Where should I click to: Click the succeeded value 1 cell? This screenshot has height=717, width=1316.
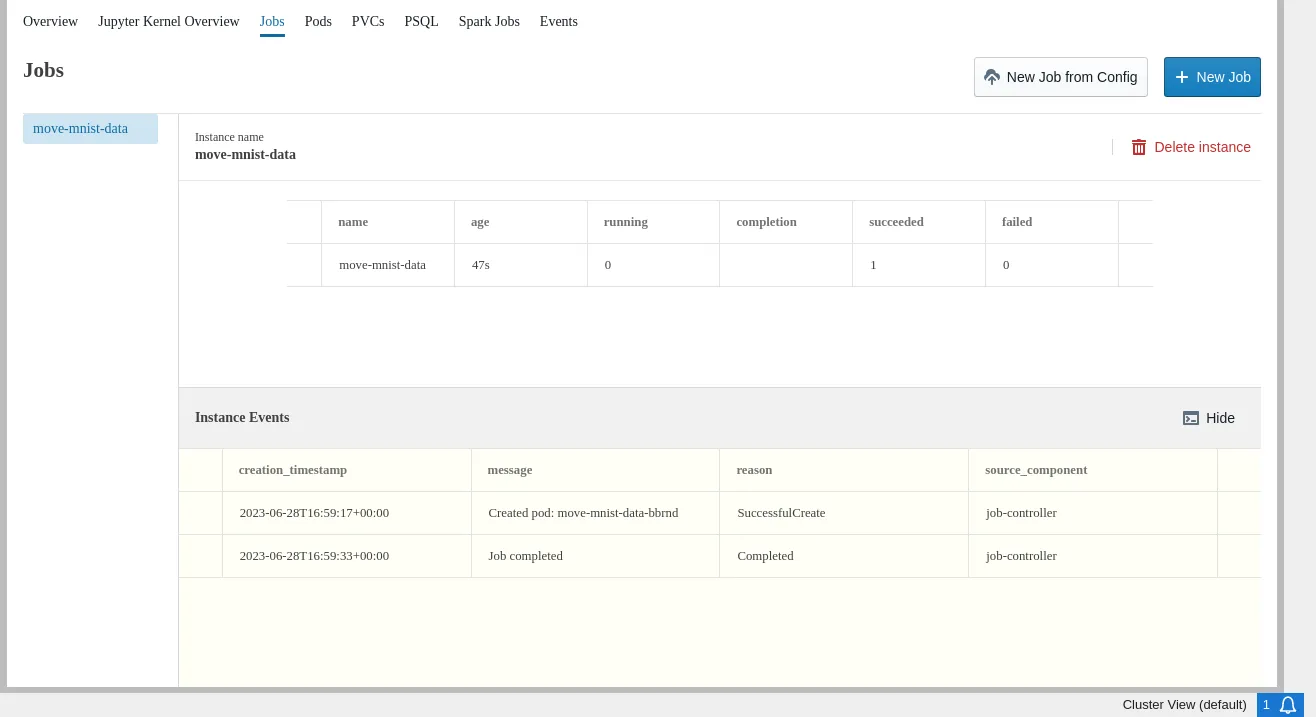click(x=919, y=265)
